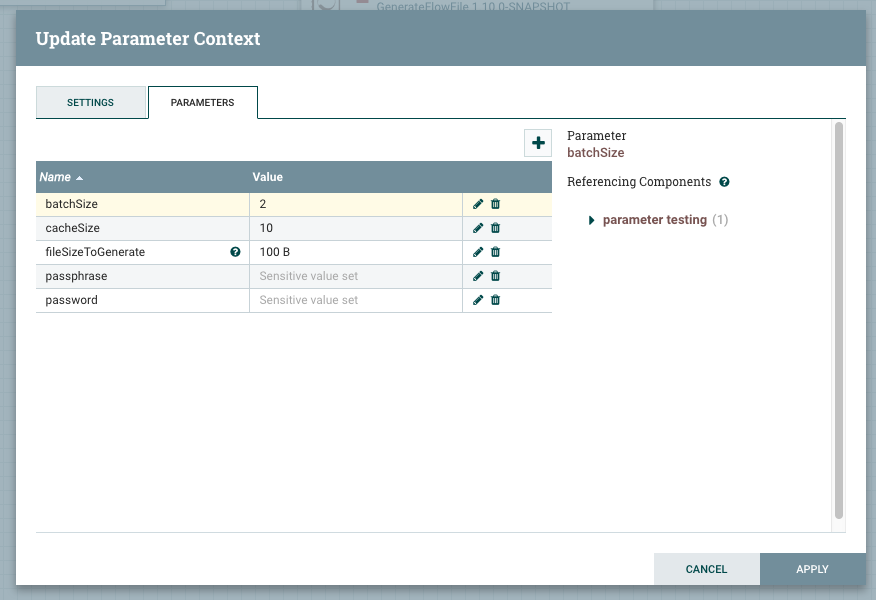Click passphrase Sensitive value set cell
The height and width of the screenshot is (600, 876).
356,277
